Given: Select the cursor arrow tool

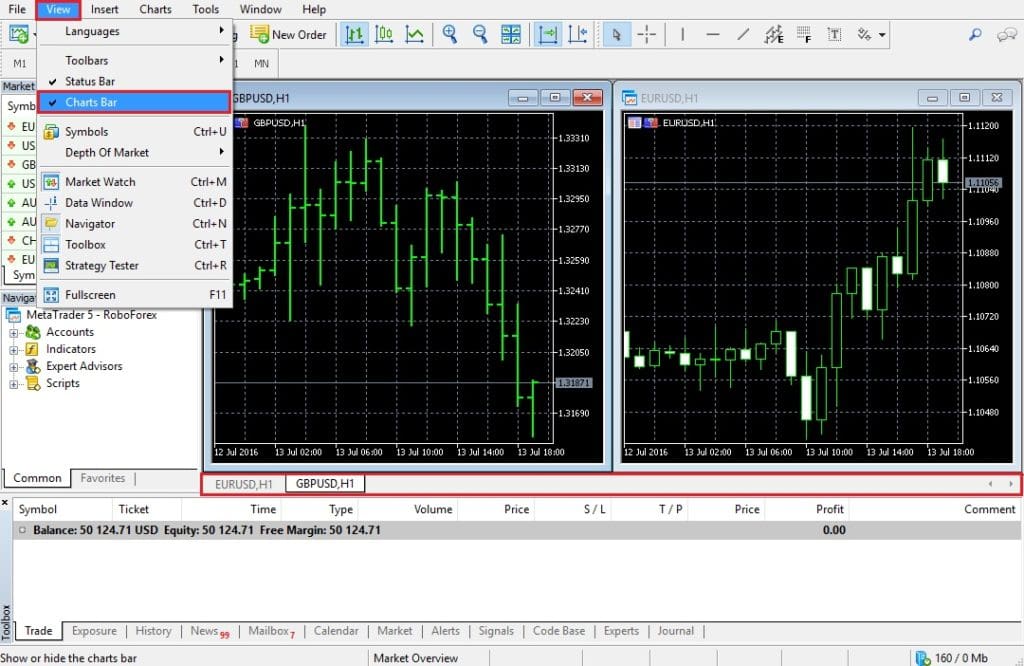Looking at the screenshot, I should point(616,35).
